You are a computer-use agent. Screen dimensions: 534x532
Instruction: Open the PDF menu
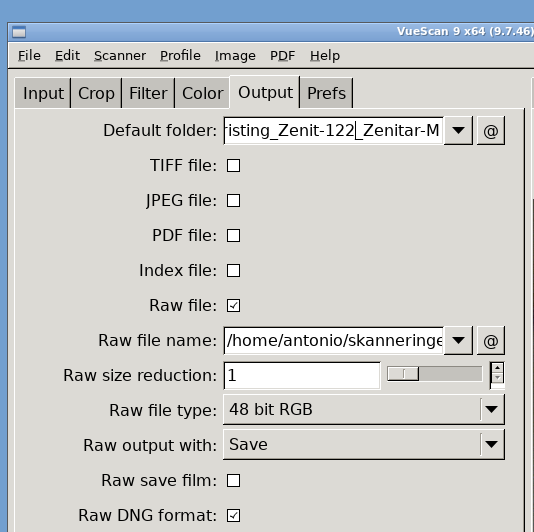(282, 56)
